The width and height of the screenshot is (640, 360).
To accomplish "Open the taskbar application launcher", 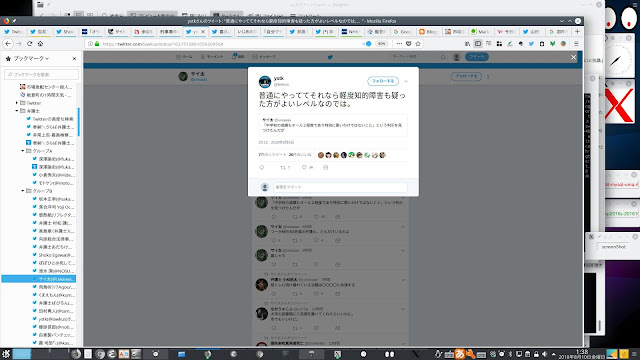I will [6, 353].
